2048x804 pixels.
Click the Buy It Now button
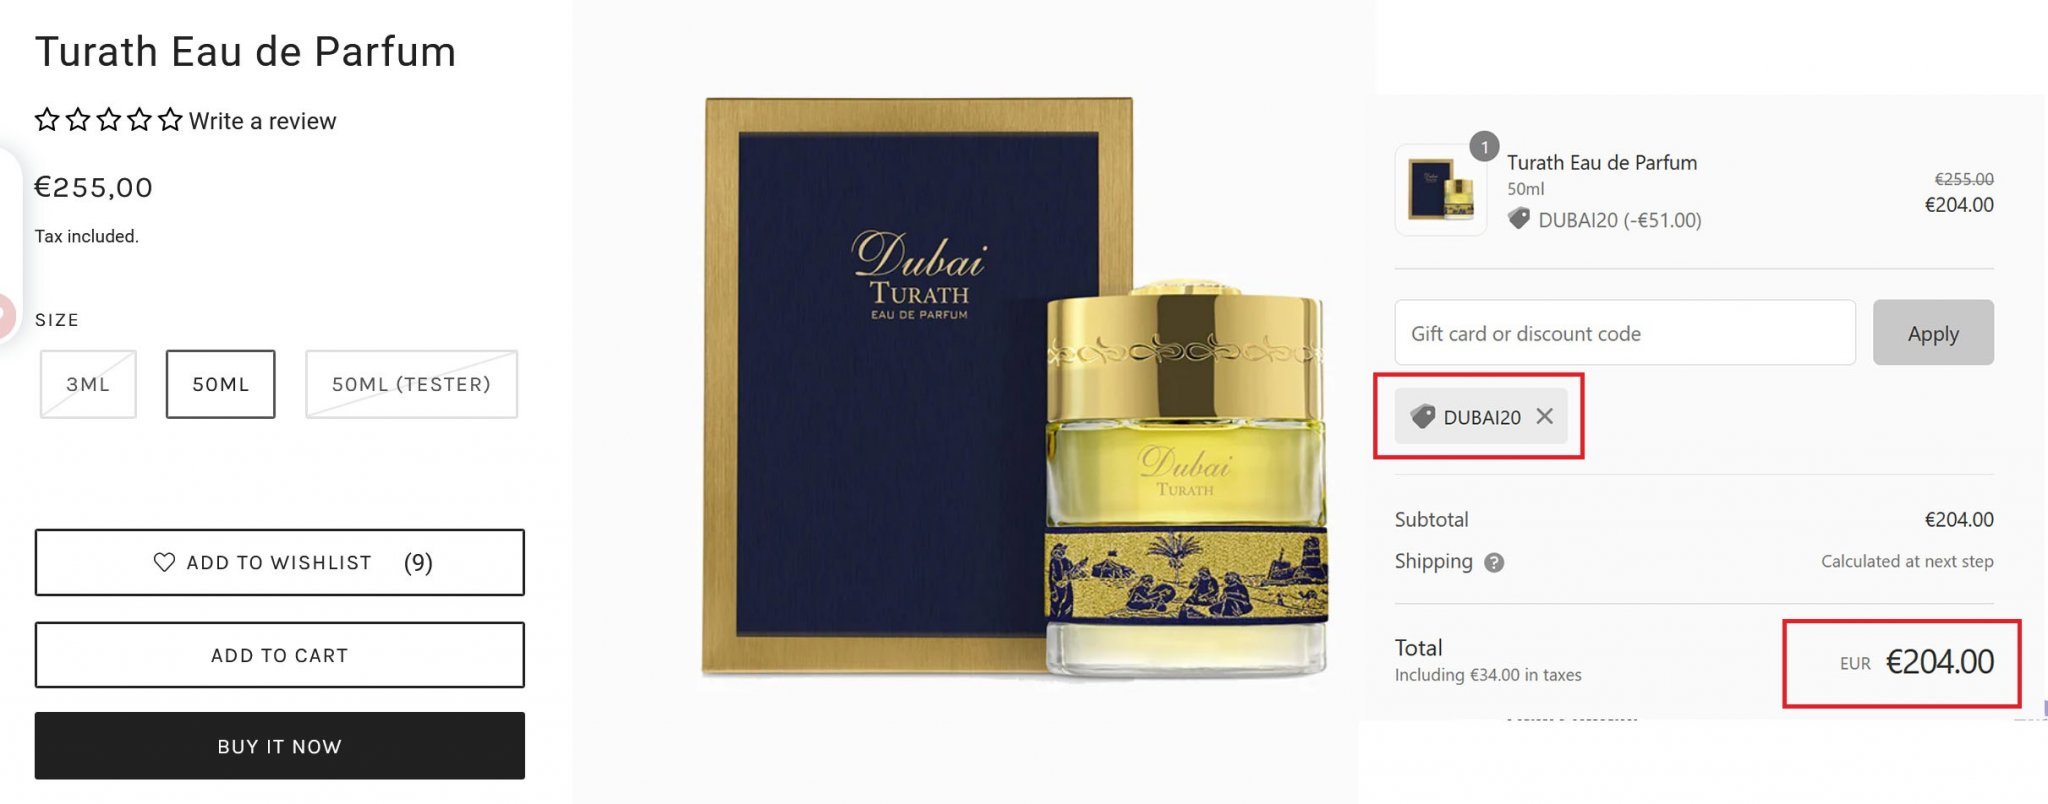tap(280, 746)
